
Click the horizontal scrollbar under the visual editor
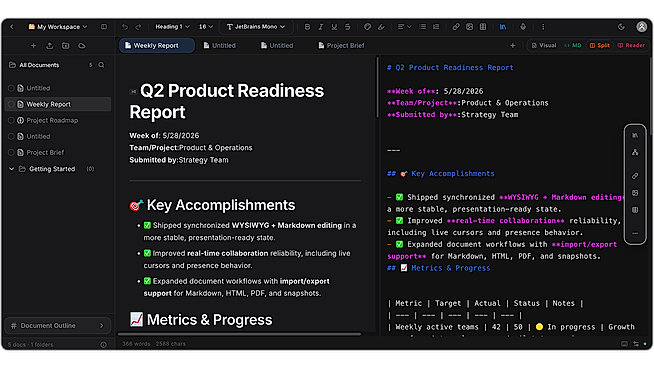tap(239, 334)
